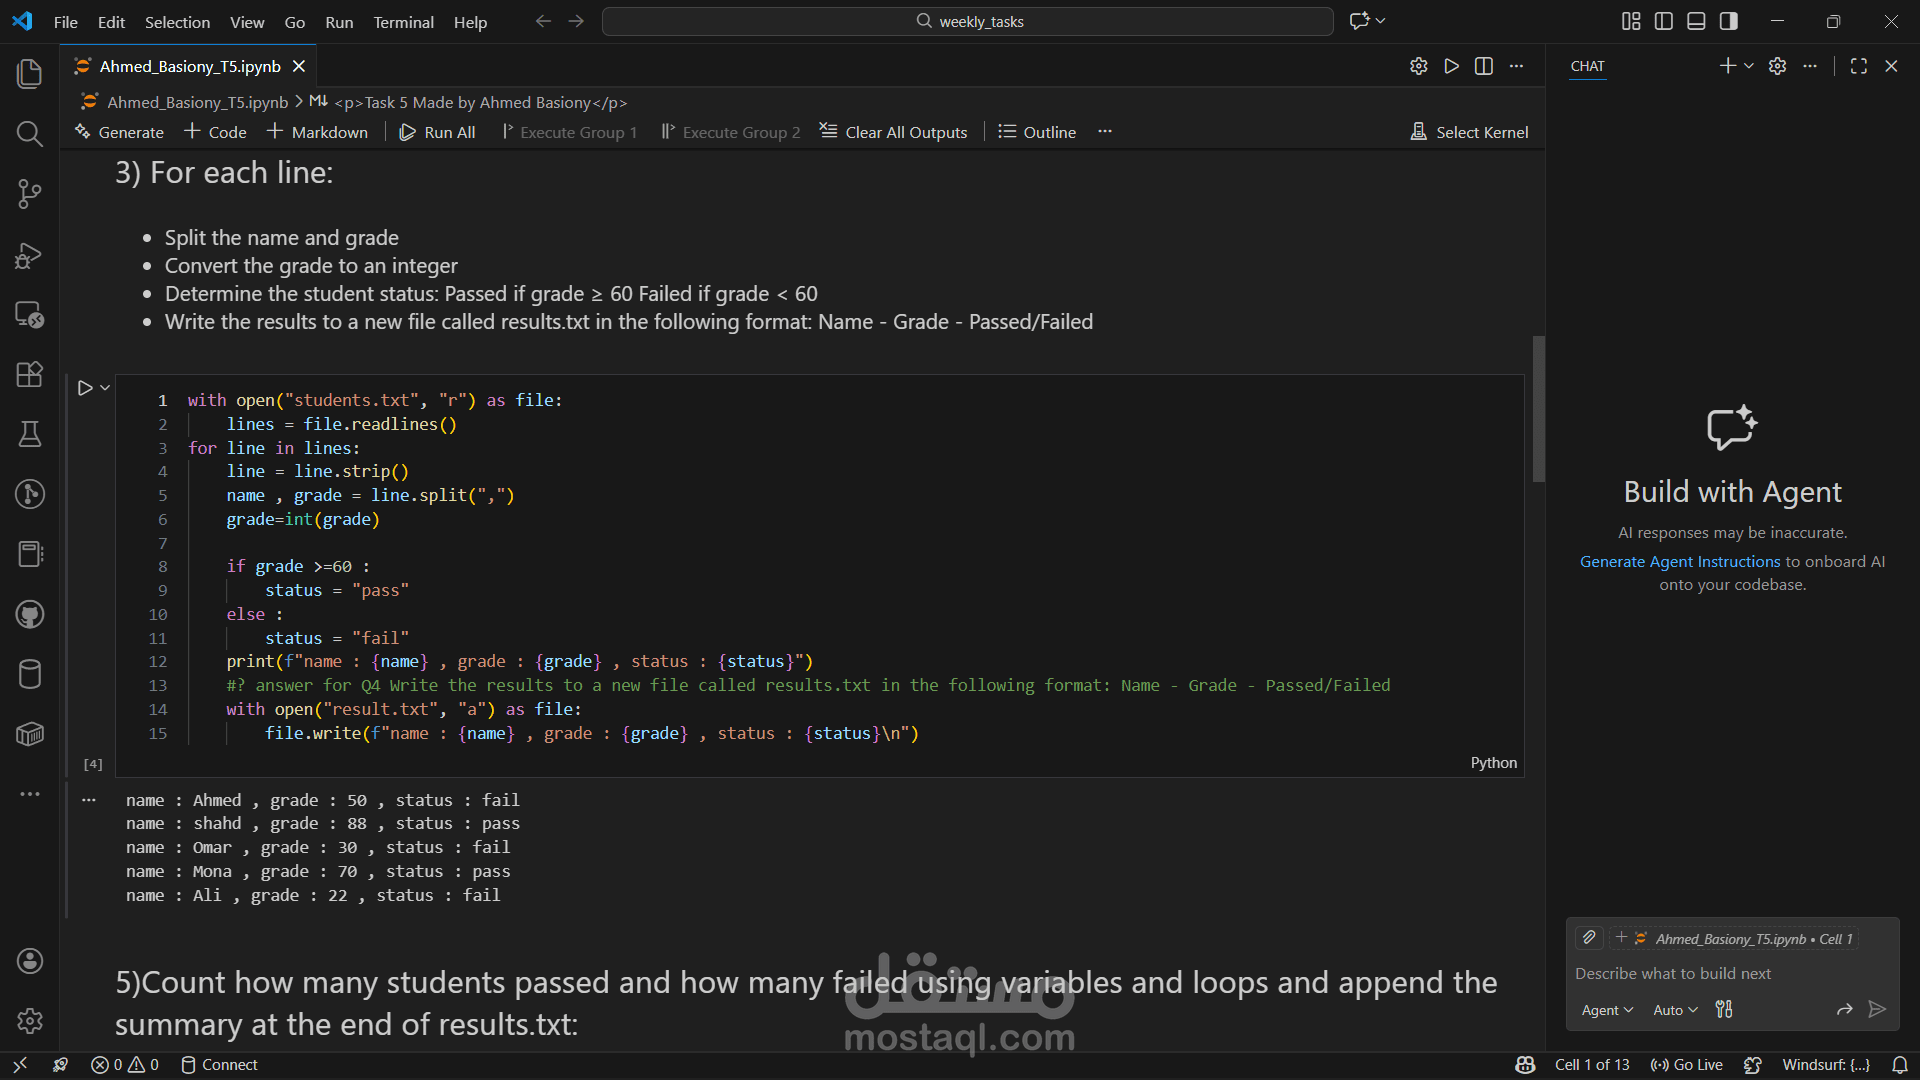Image resolution: width=1920 pixels, height=1080 pixels.
Task: Run All notebook cells
Action: click(x=437, y=132)
